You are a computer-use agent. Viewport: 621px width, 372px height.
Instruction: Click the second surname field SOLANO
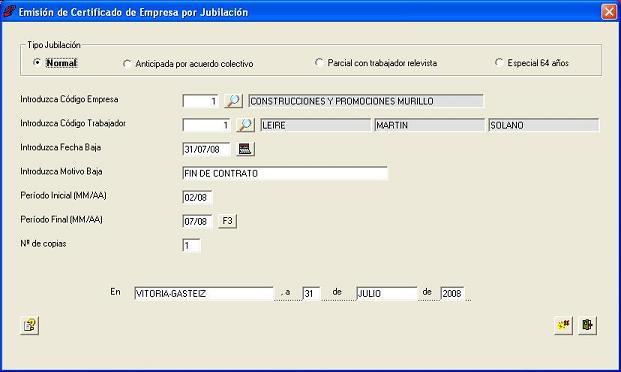pos(544,126)
